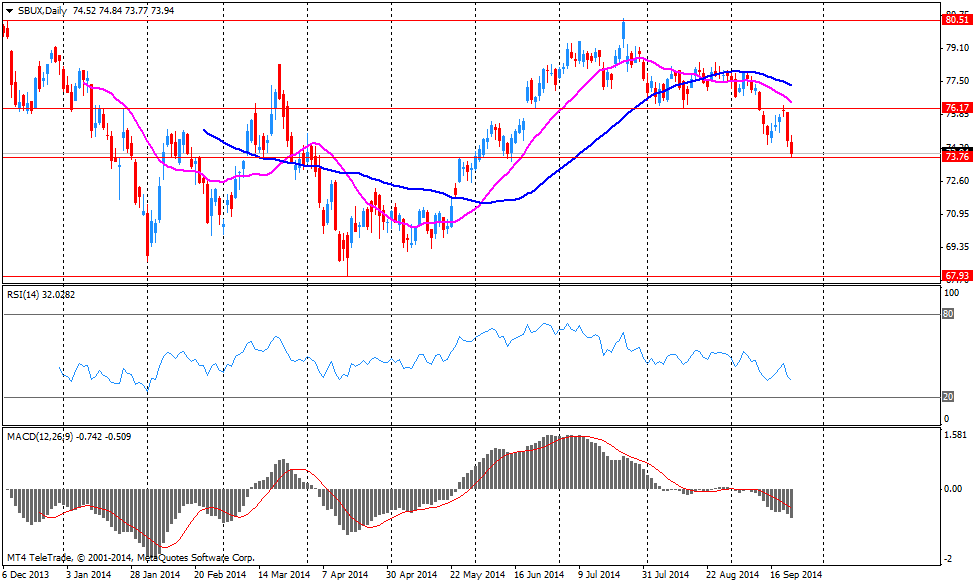The height and width of the screenshot is (583, 980).
Task: Click the 79.10 price axis value
Action: (x=956, y=47)
